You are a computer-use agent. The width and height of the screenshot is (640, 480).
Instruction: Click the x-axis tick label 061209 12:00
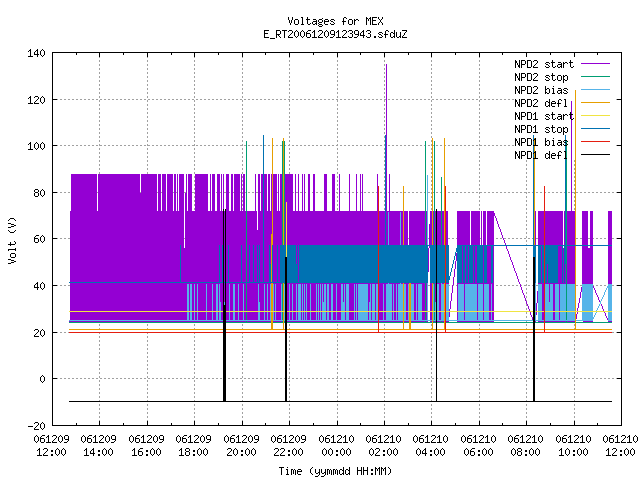click(x=51, y=446)
